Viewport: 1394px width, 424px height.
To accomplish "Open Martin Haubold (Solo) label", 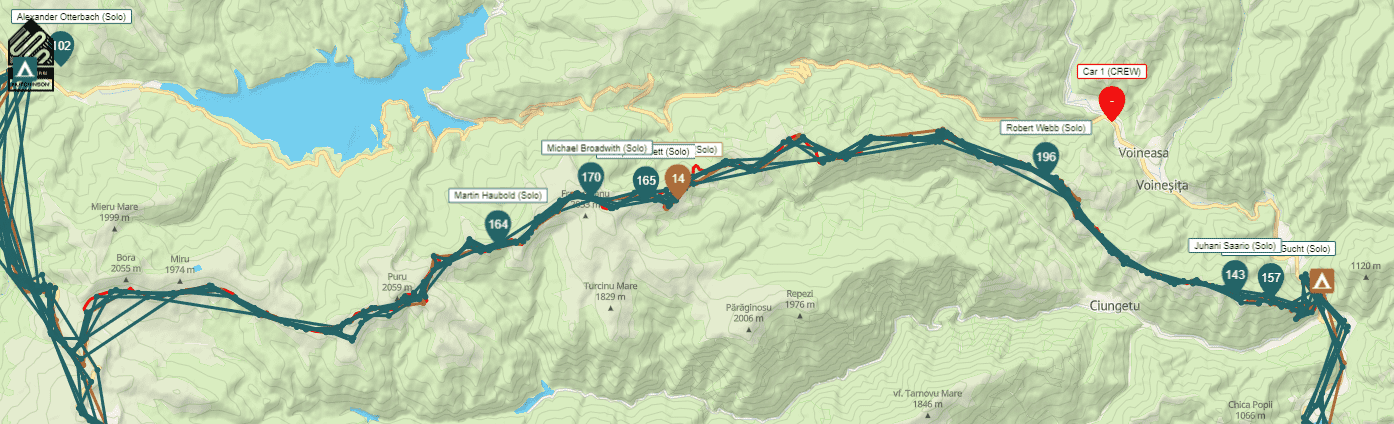I will (497, 195).
